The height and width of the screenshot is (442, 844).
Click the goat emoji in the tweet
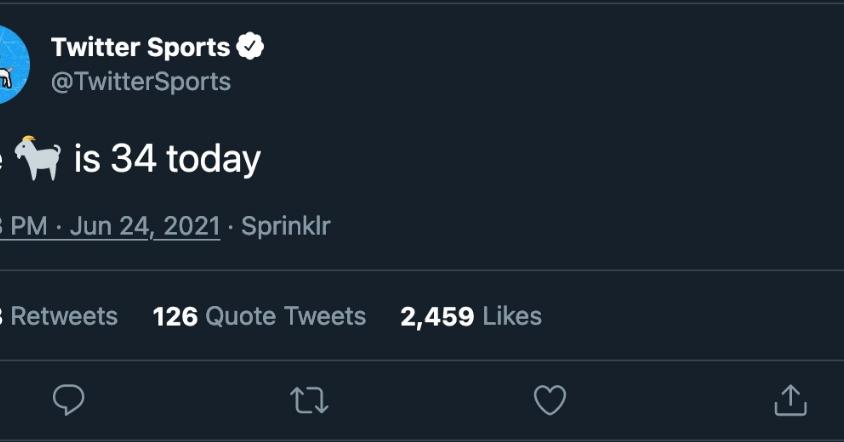38,158
